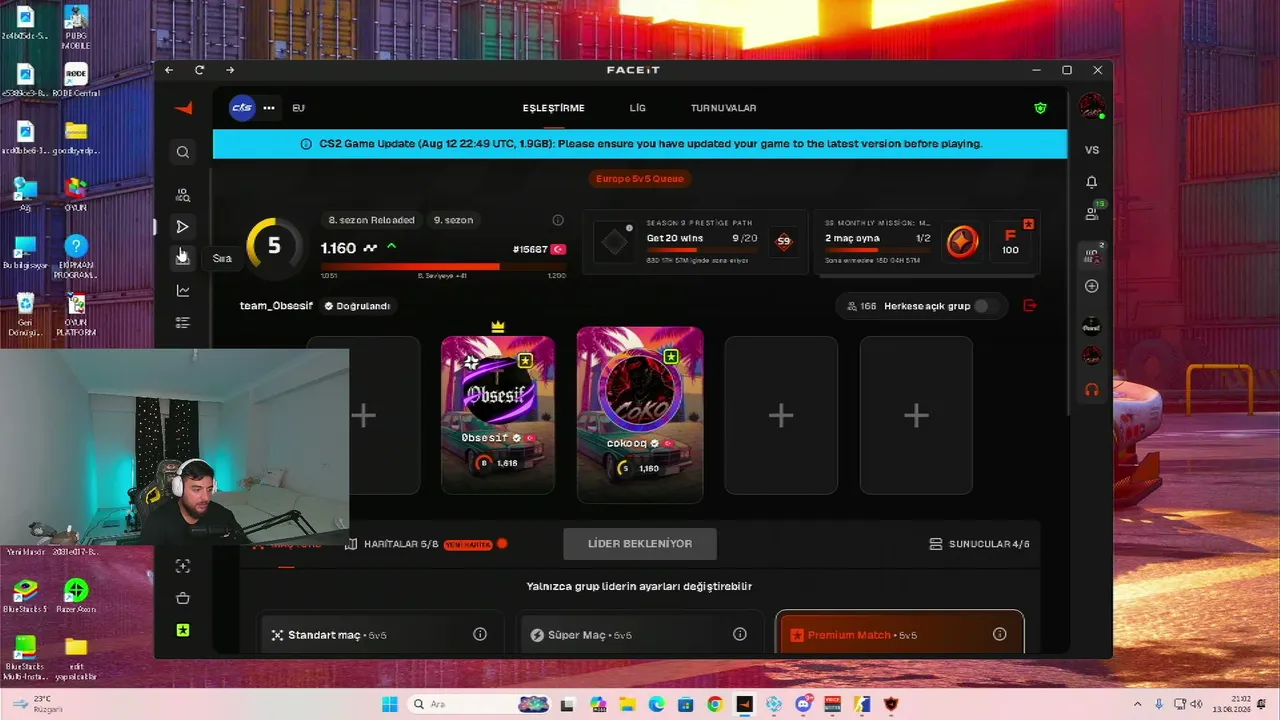1280x720 pixels.
Task: Open the SUNUCULAR 4/6 server selection
Action: (x=979, y=544)
